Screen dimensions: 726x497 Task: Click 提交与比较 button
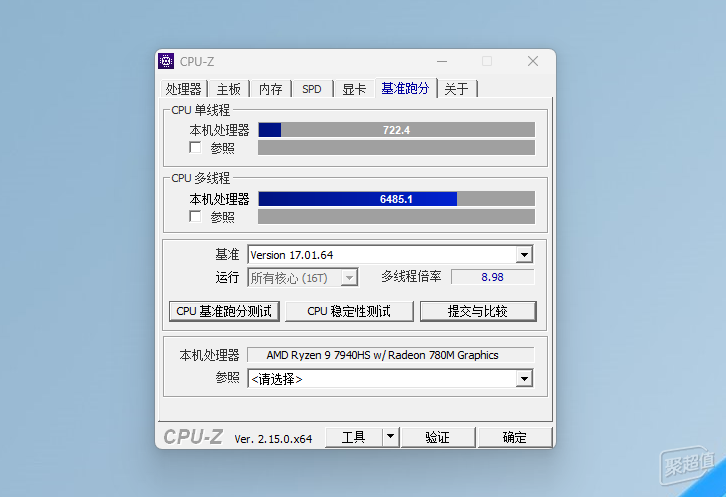(478, 311)
